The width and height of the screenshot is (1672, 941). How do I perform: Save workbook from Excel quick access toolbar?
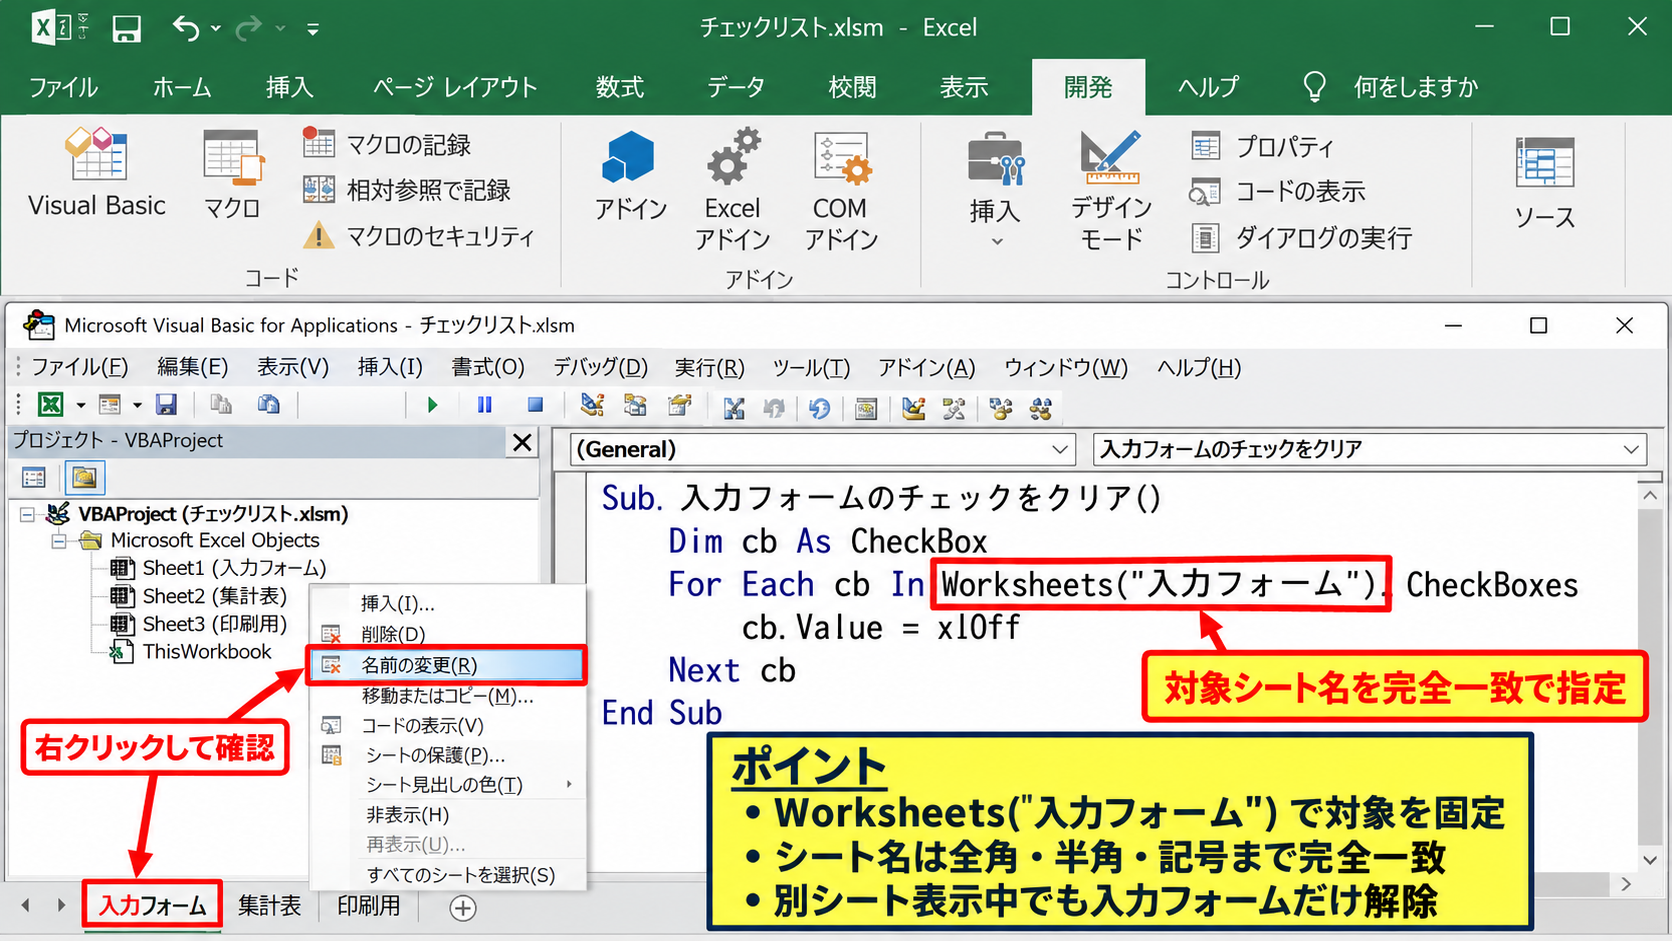[x=126, y=28]
